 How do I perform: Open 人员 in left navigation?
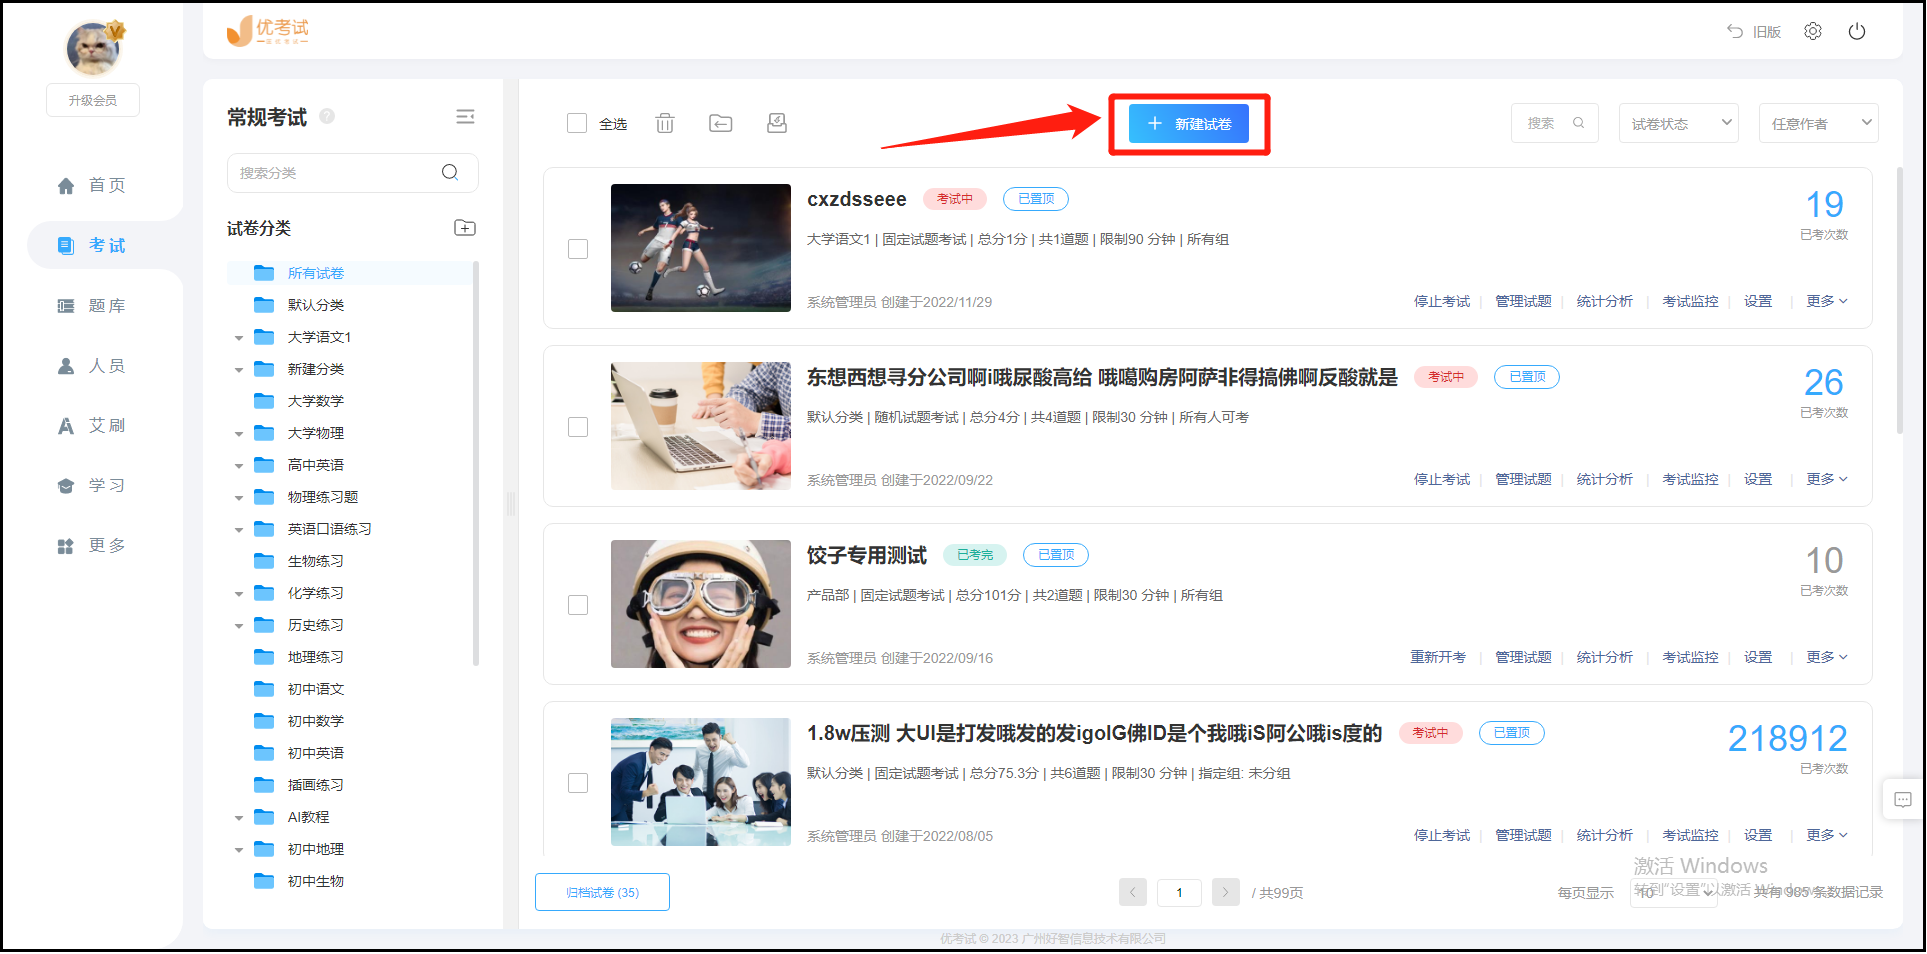pos(92,366)
